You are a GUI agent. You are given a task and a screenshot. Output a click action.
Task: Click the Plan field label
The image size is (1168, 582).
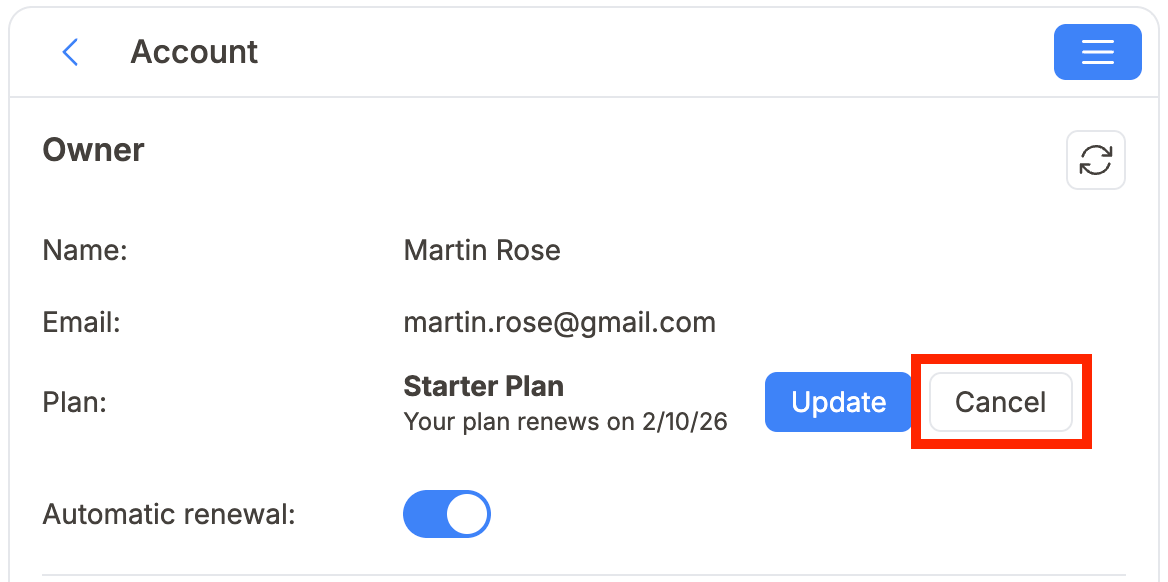(74, 402)
